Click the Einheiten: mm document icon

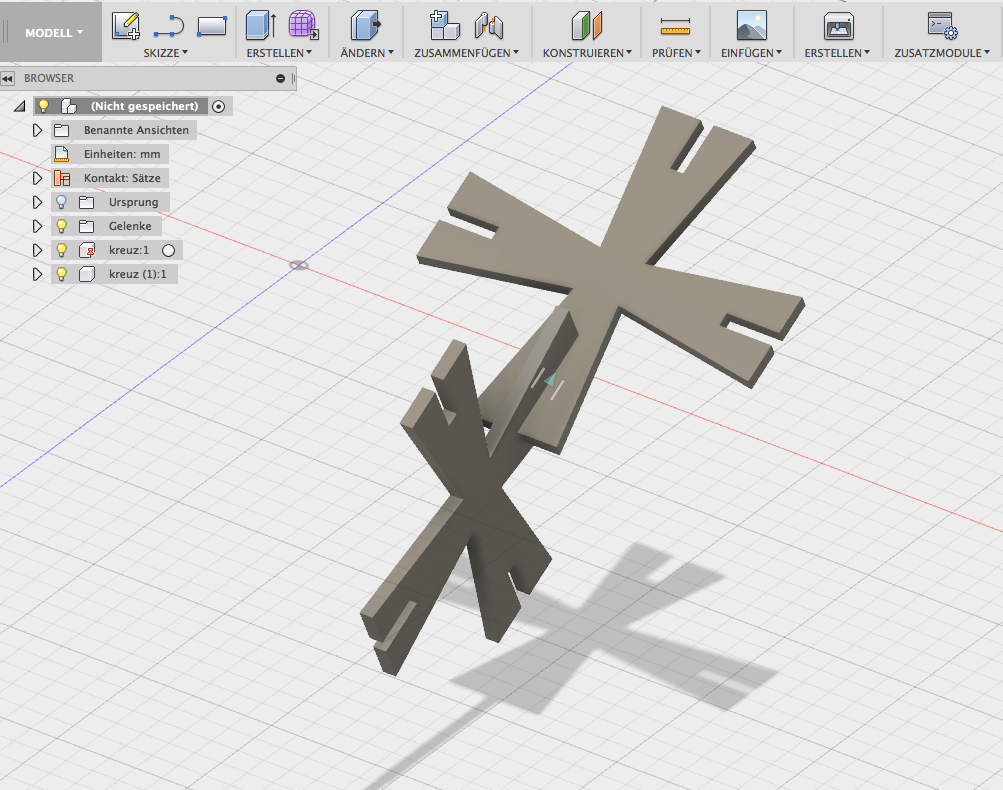(61, 154)
